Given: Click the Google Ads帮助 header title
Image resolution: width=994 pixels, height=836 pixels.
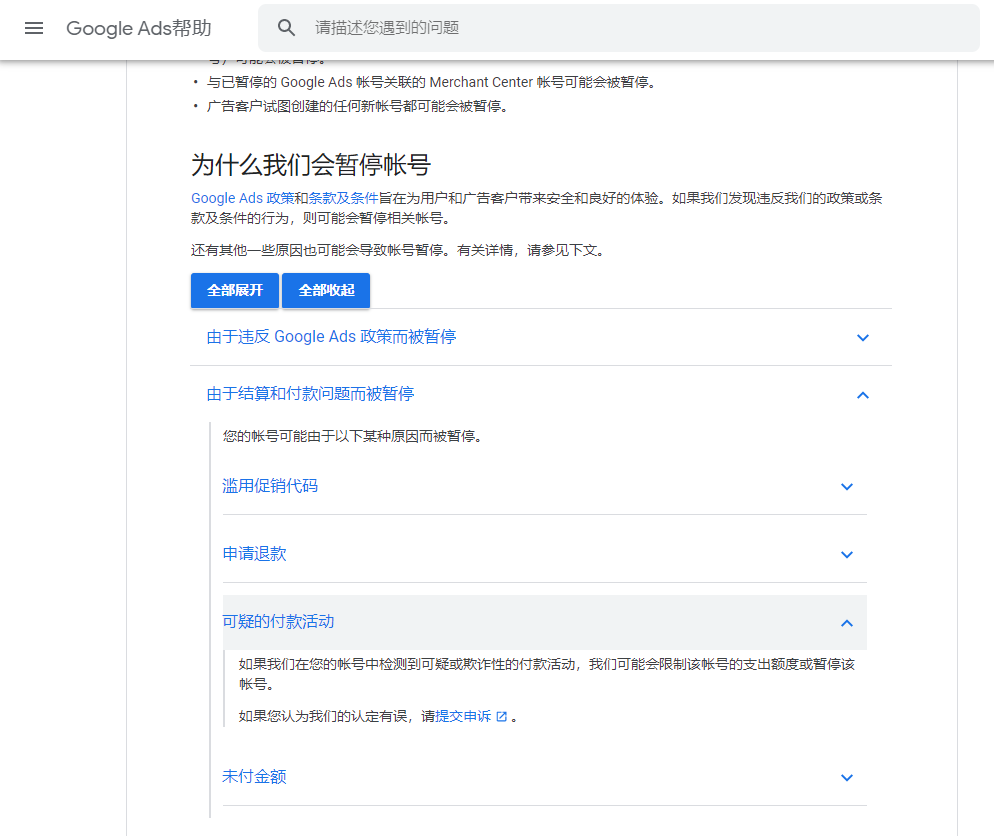Looking at the screenshot, I should click(138, 28).
